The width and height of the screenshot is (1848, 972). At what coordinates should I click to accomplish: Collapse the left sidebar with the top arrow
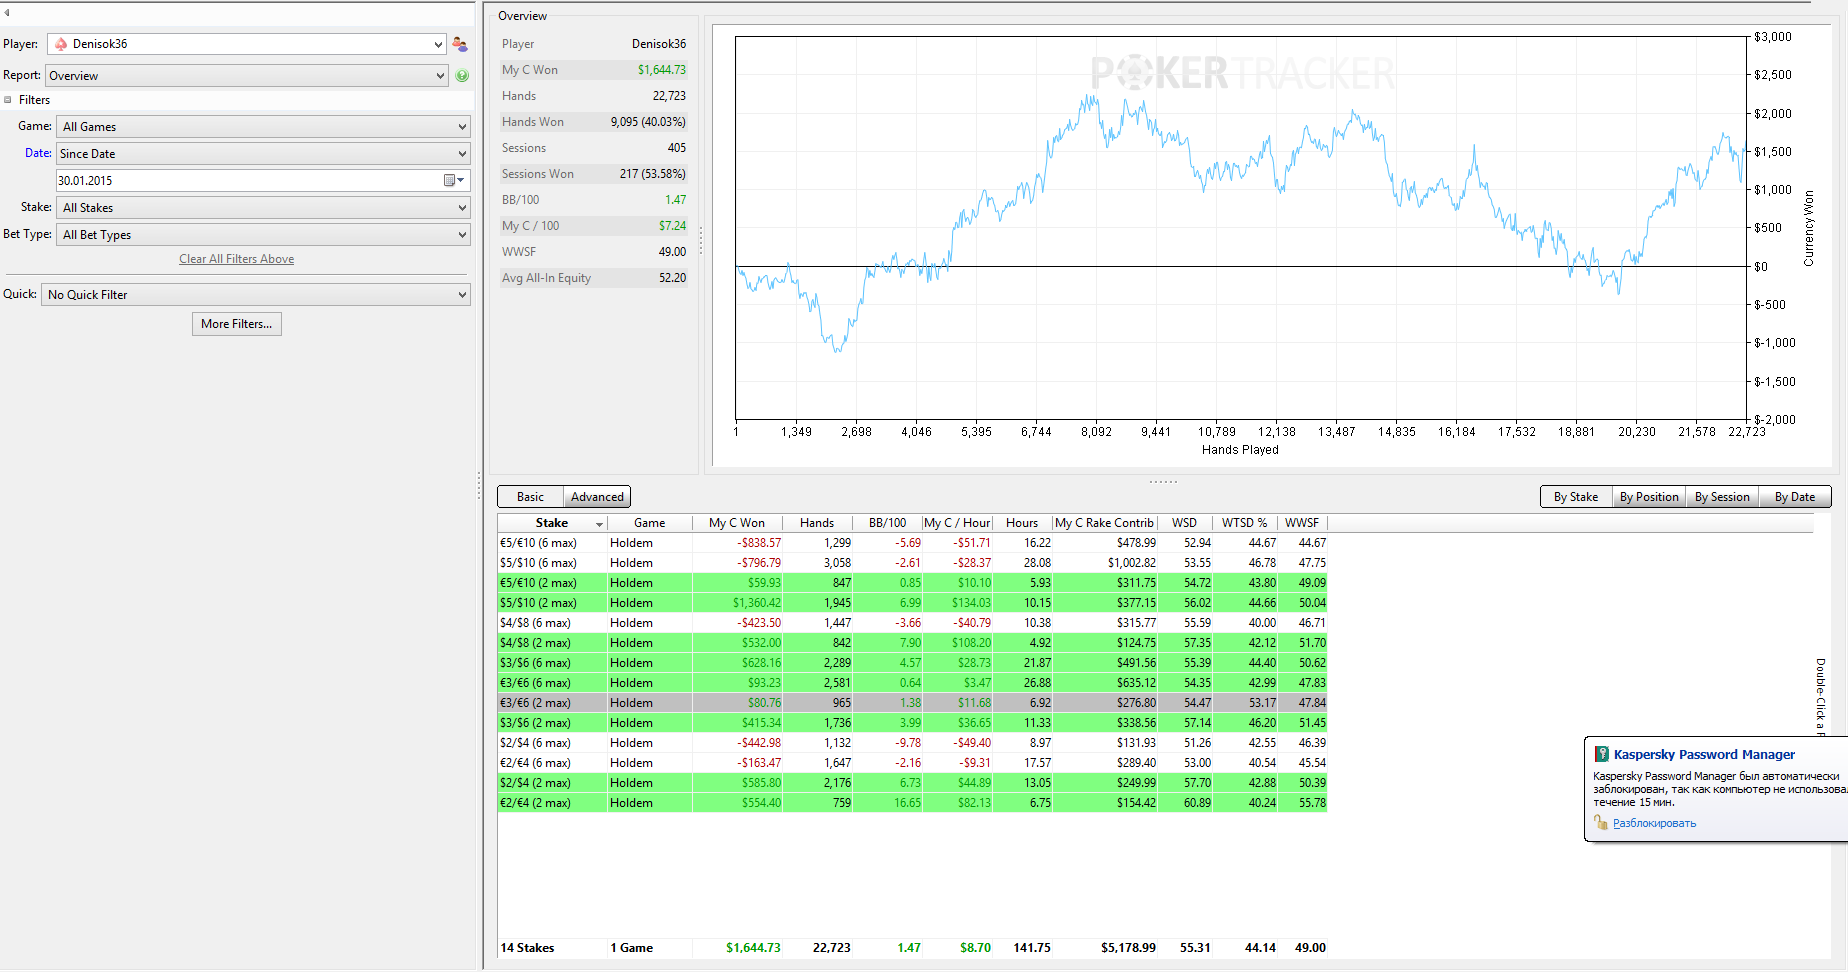(x=7, y=12)
